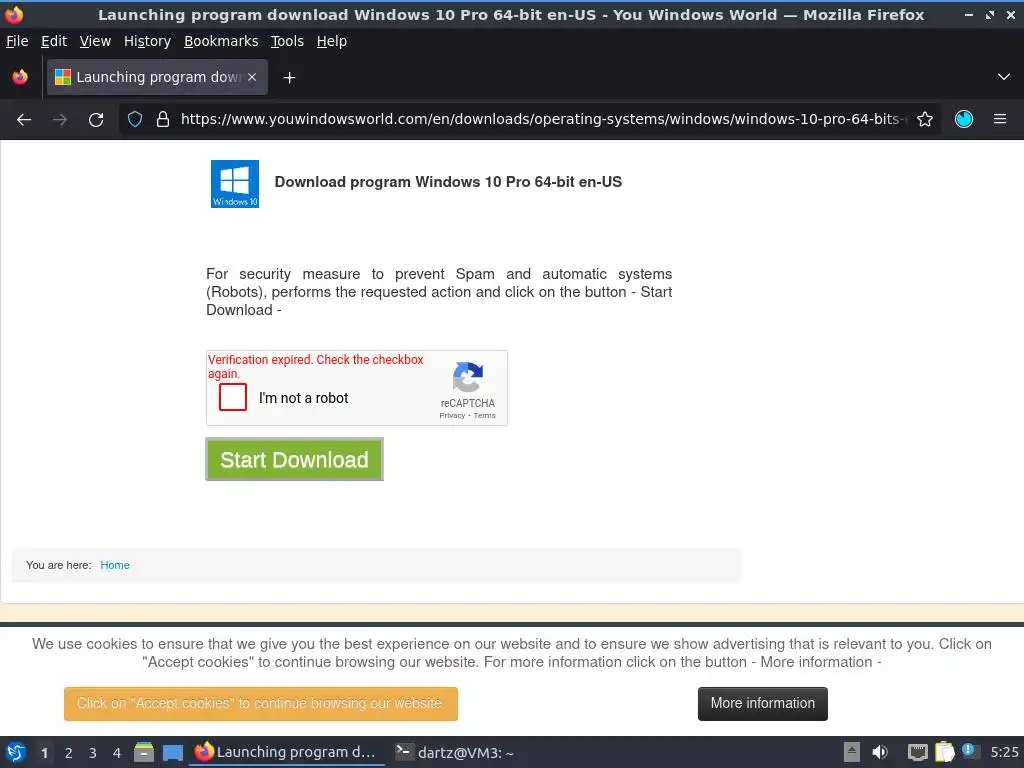Switch to workspace 2
The height and width of the screenshot is (768, 1024).
(x=69, y=753)
